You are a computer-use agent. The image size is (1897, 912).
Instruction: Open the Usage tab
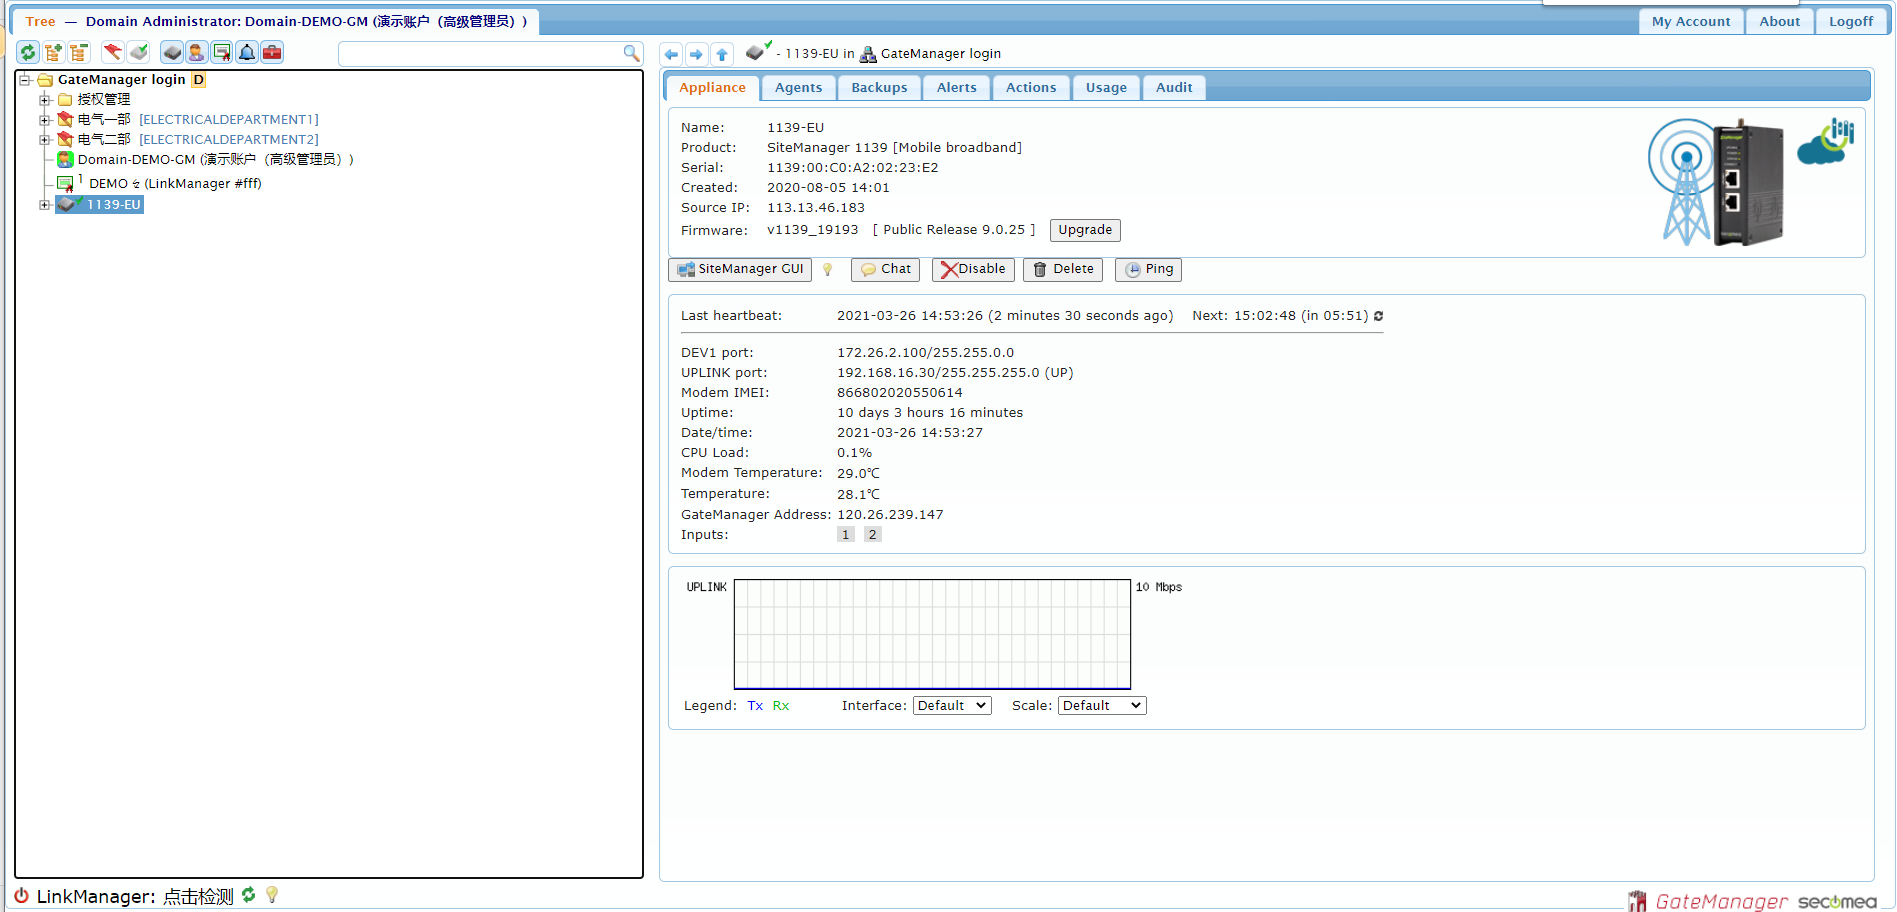[x=1106, y=88]
